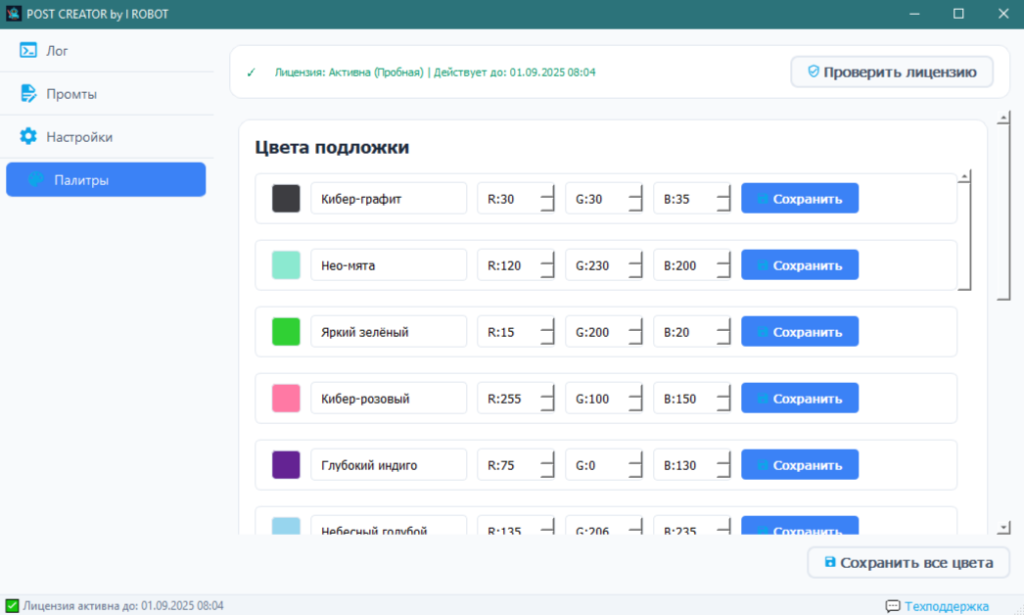This screenshot has width=1024, height=615.
Task: Switch to the Настройки section
Action: click(79, 137)
